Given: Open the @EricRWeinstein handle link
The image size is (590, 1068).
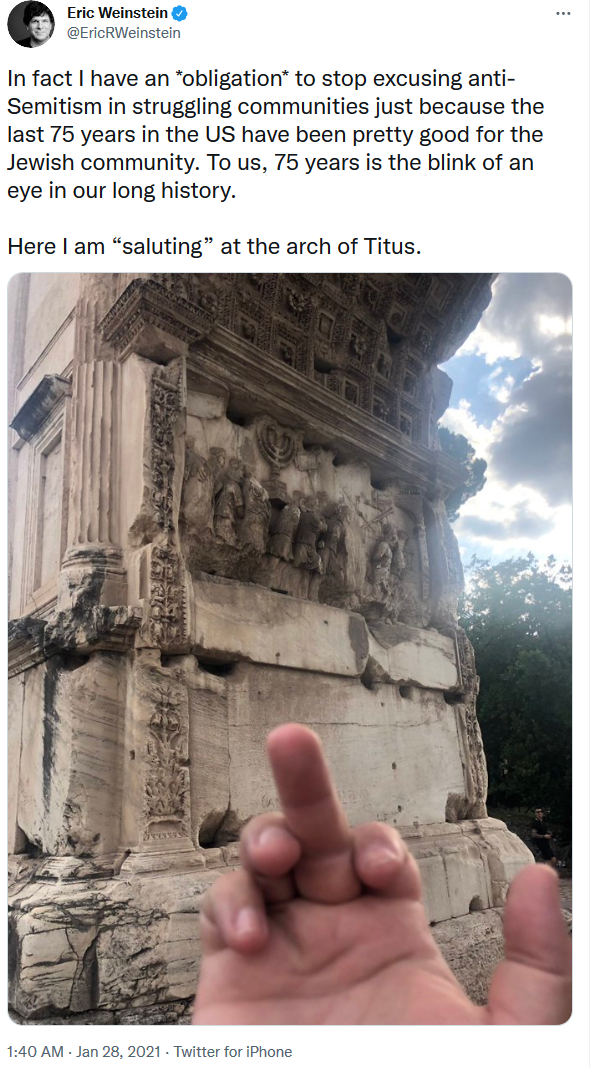Looking at the screenshot, I should pos(123,33).
